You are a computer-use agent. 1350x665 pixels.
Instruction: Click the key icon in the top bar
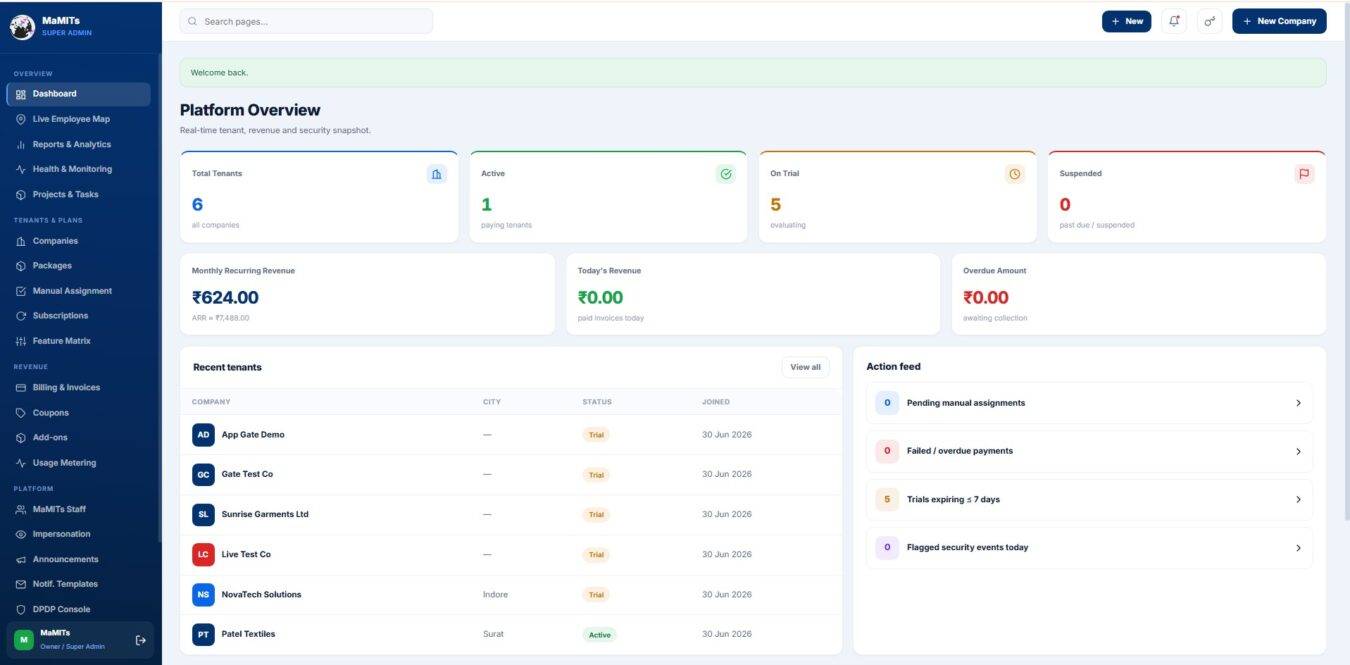click(x=1210, y=21)
